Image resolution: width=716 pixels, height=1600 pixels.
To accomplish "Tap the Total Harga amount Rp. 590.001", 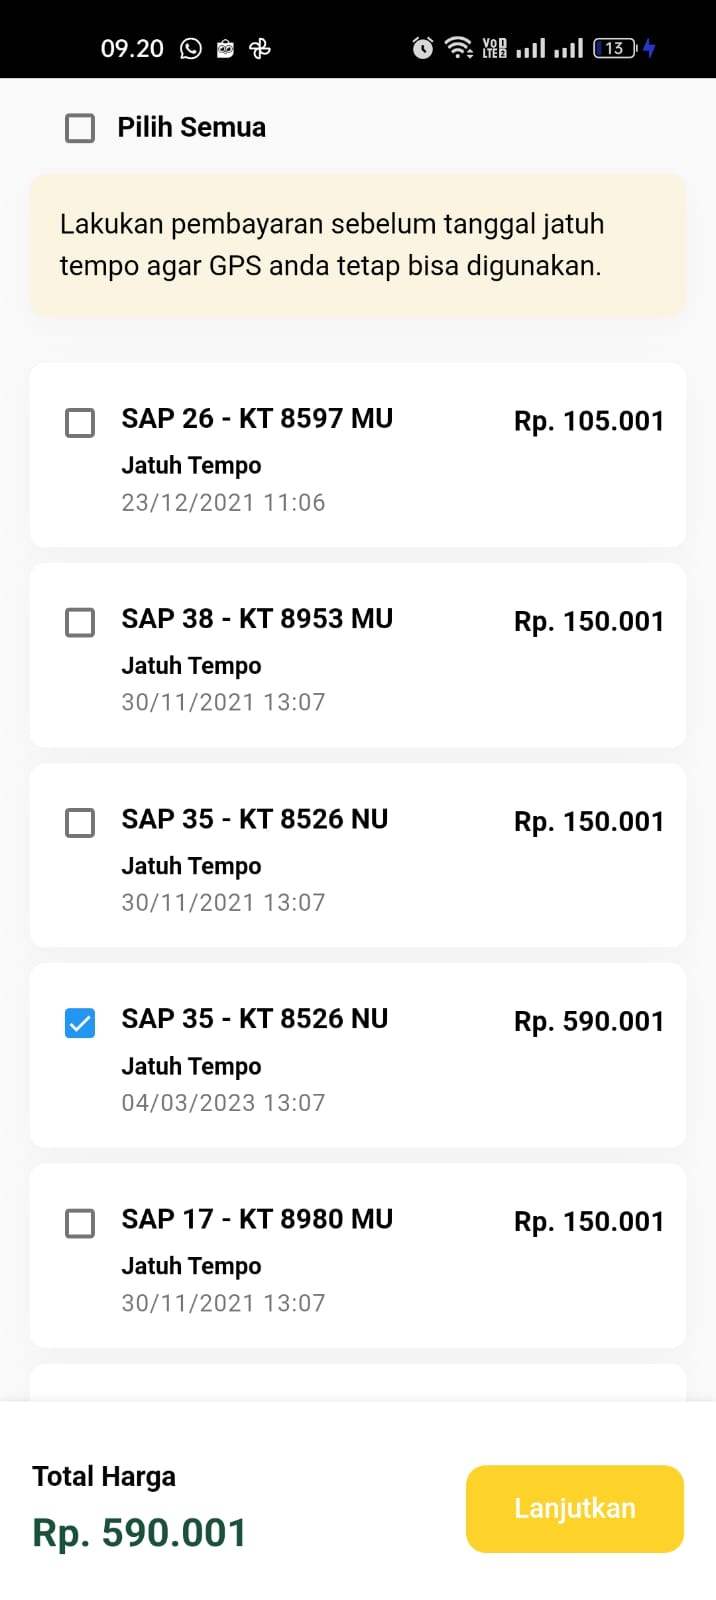I will pos(139,1533).
